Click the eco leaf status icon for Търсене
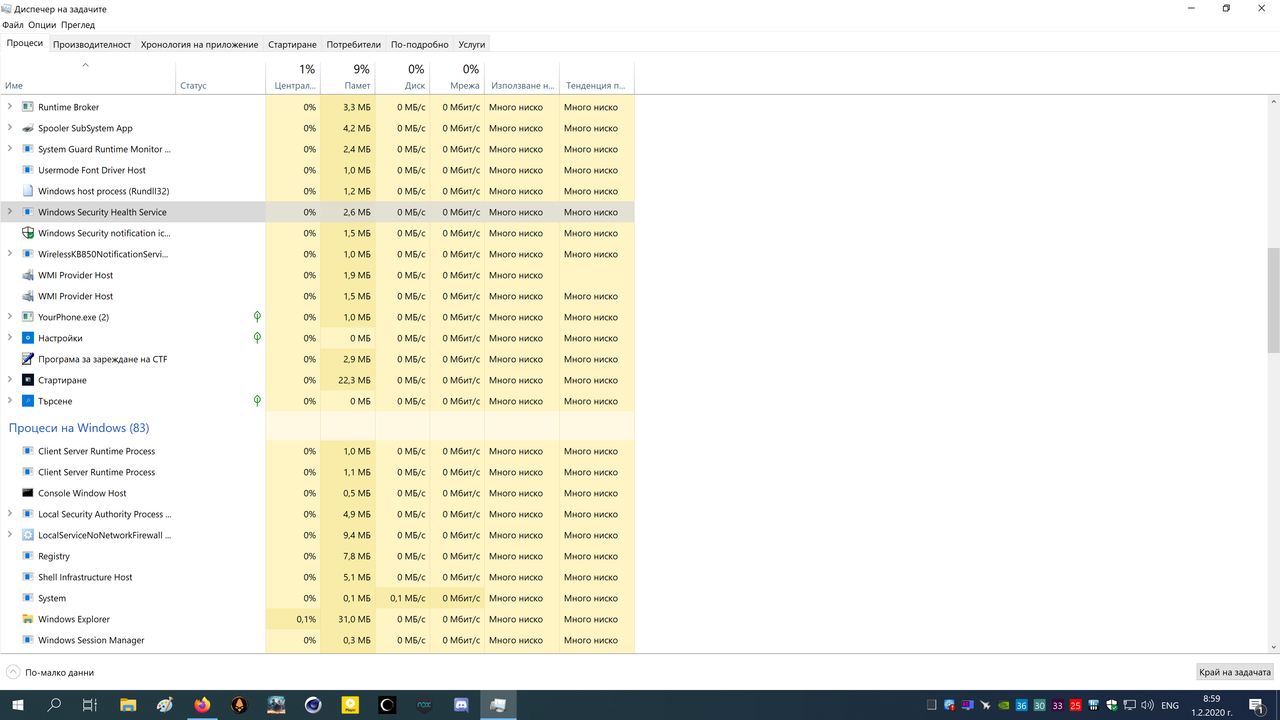Screen dimensions: 1280x720 257,401
